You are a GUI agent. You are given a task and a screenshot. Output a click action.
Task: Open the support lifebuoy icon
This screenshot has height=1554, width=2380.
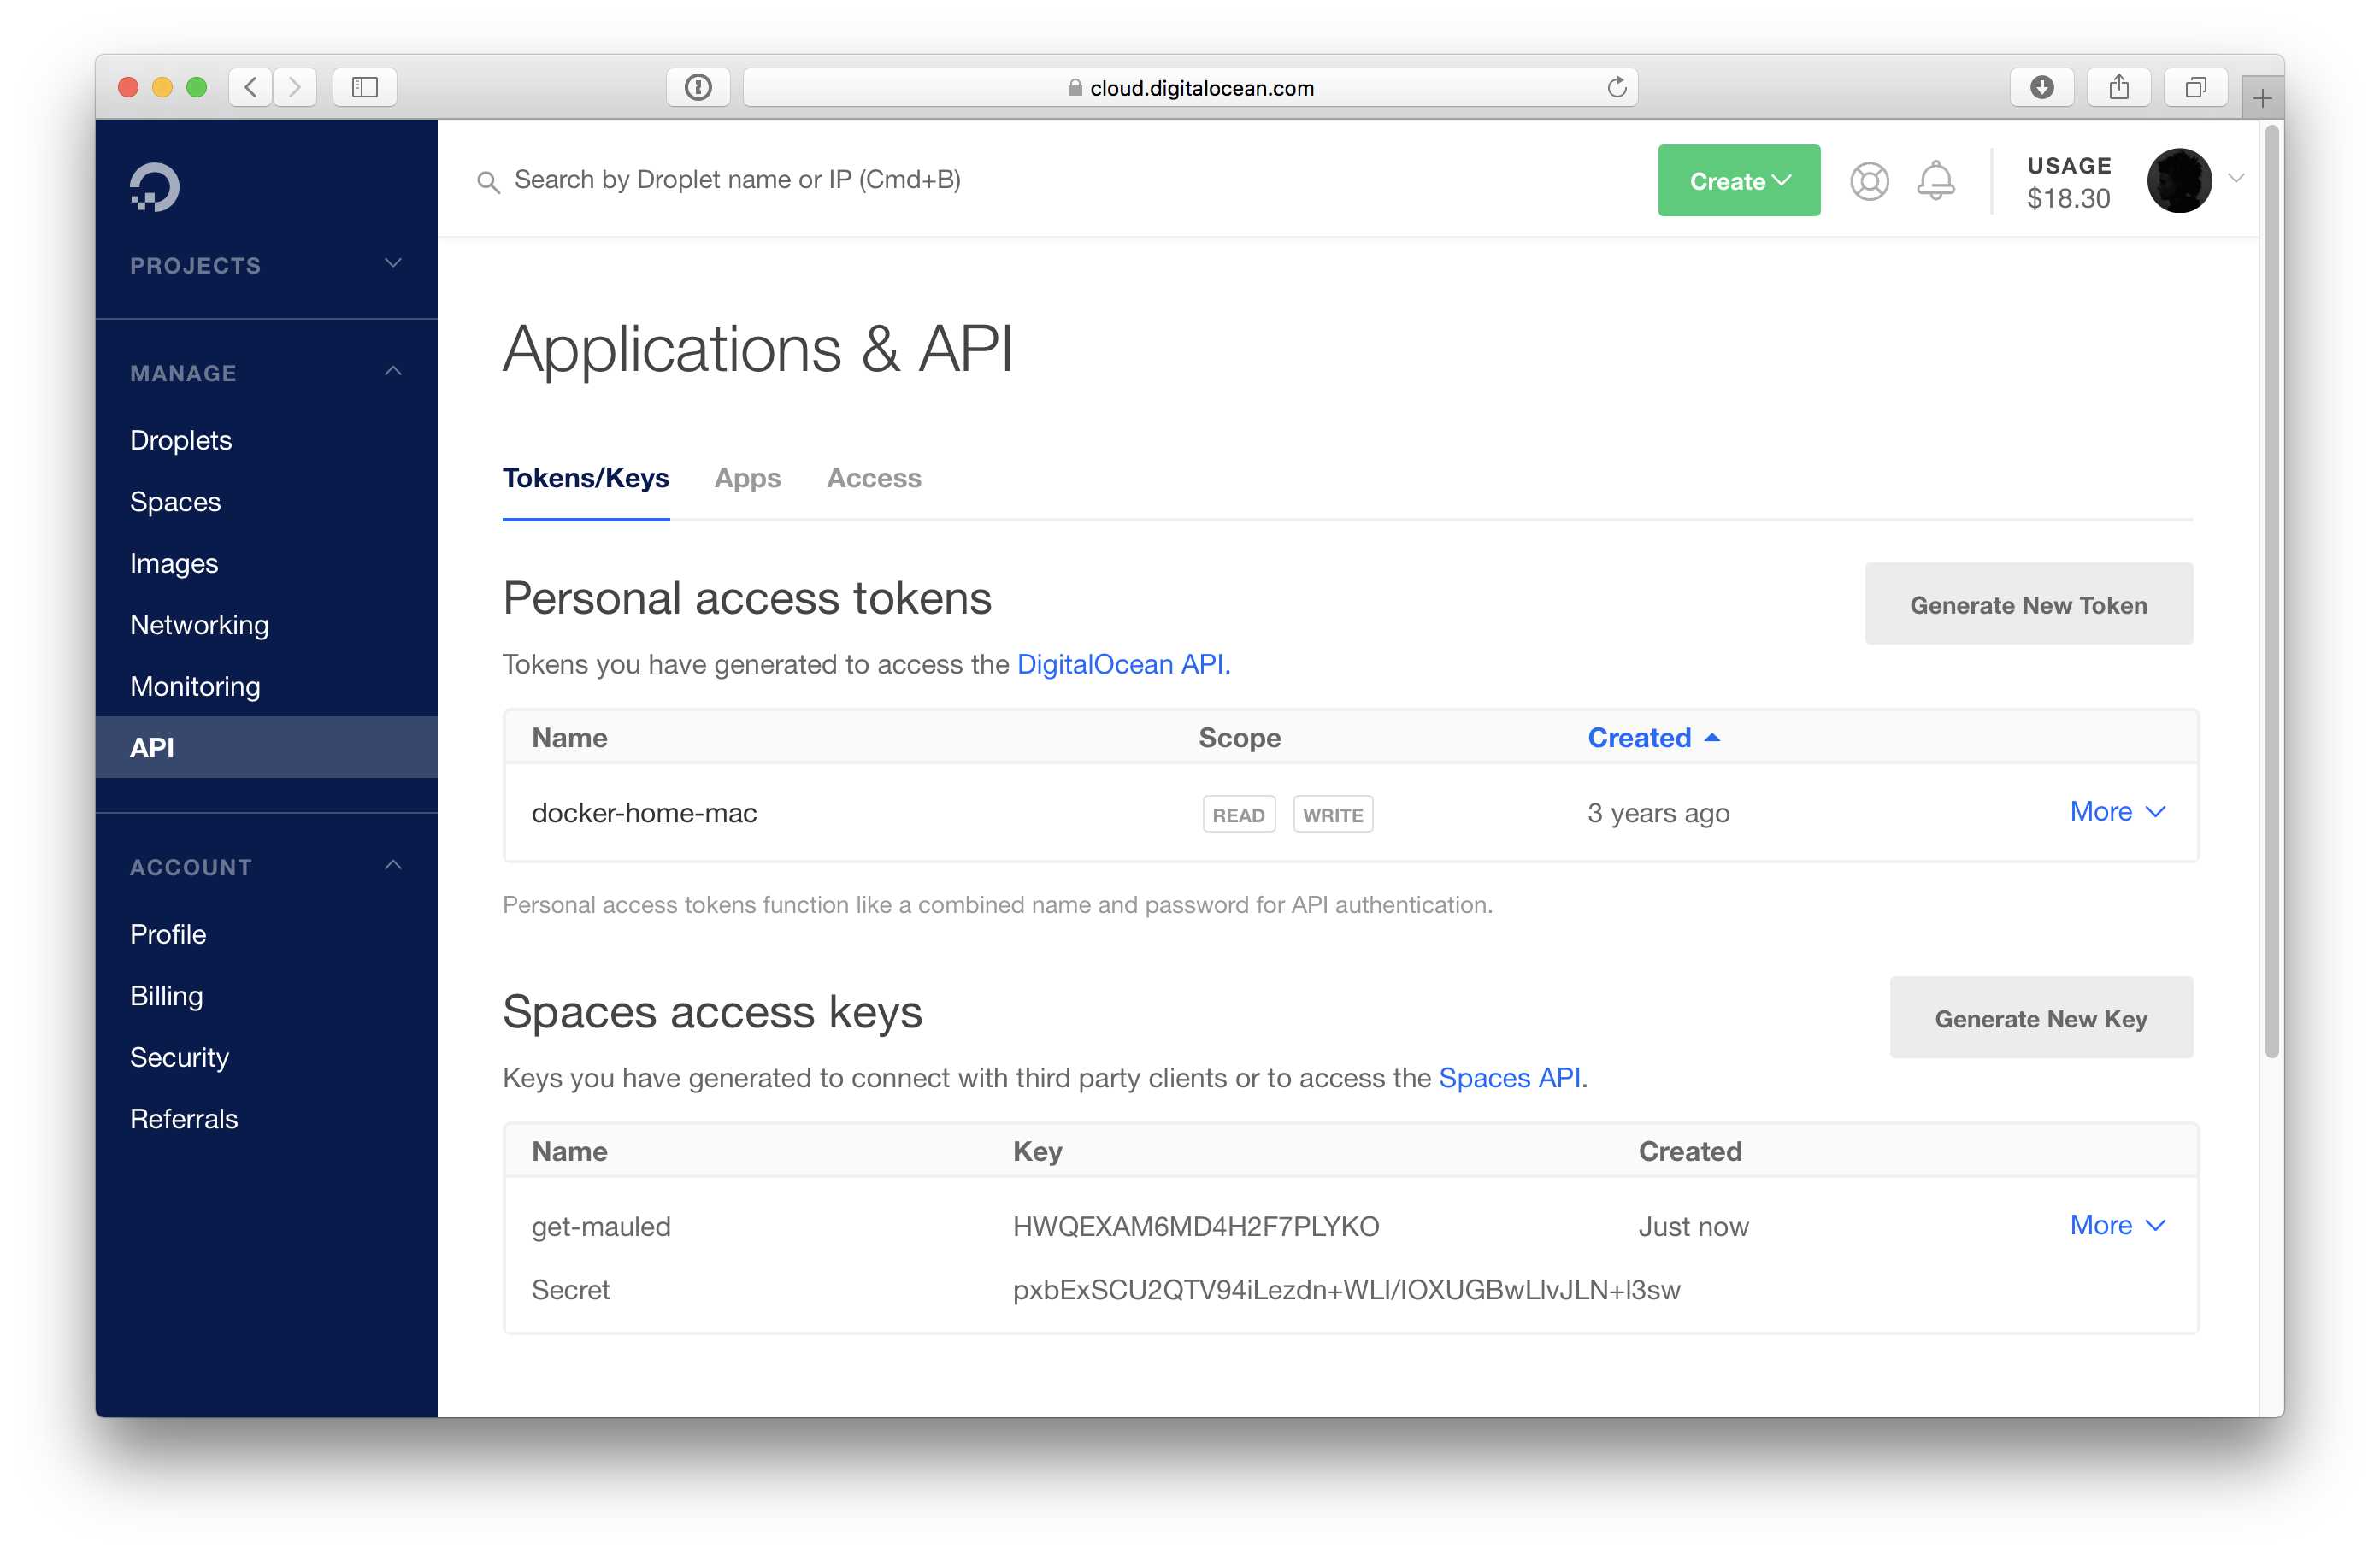tap(1868, 181)
